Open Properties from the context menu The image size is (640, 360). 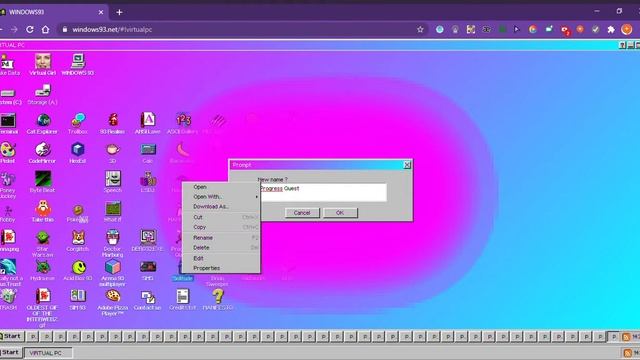click(221, 268)
